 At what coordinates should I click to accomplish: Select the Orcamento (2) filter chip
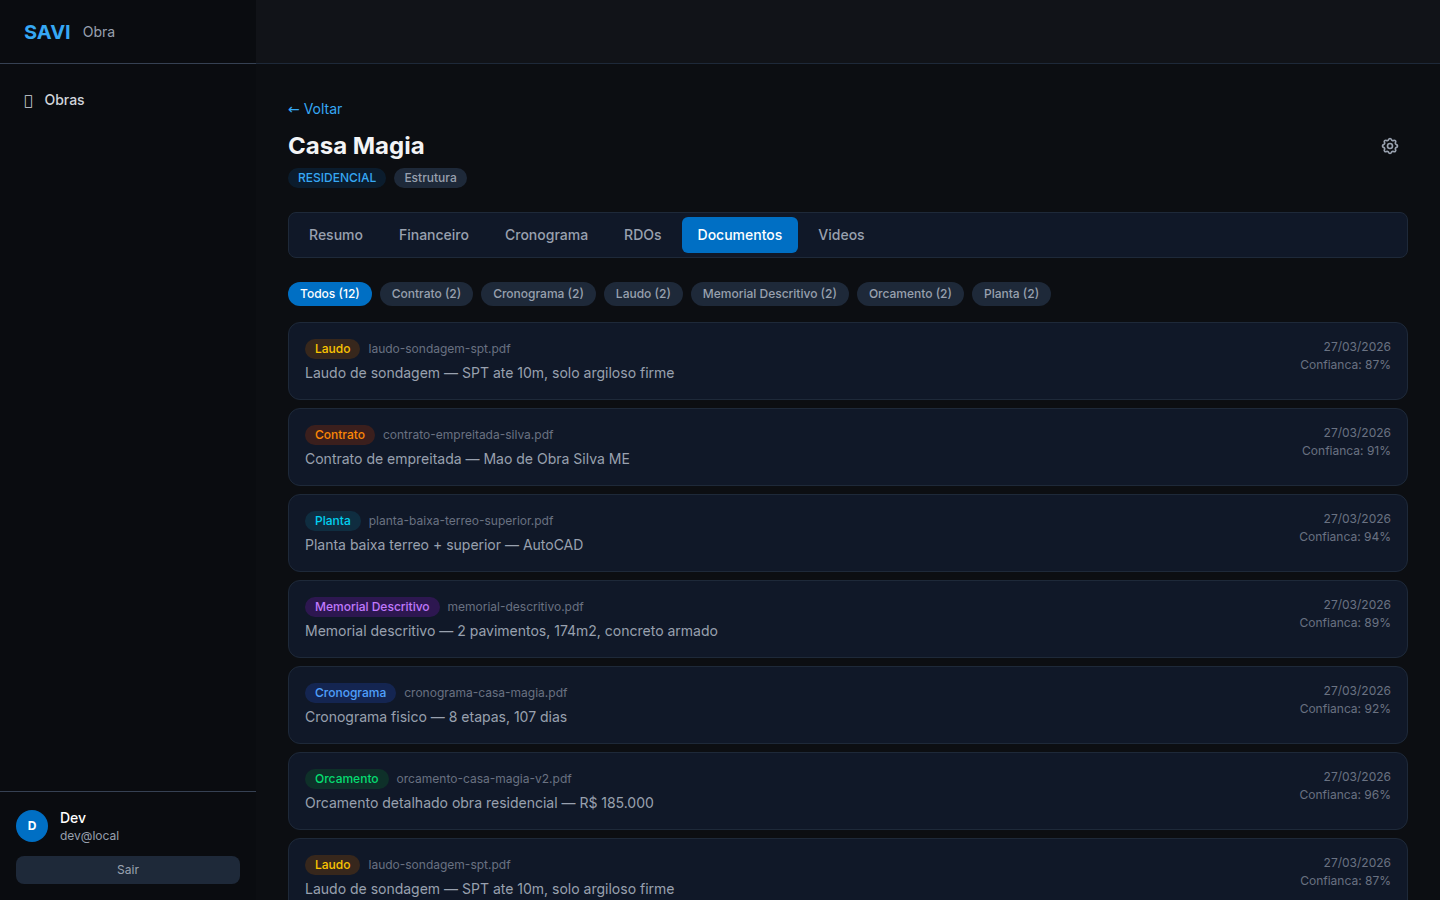910,294
